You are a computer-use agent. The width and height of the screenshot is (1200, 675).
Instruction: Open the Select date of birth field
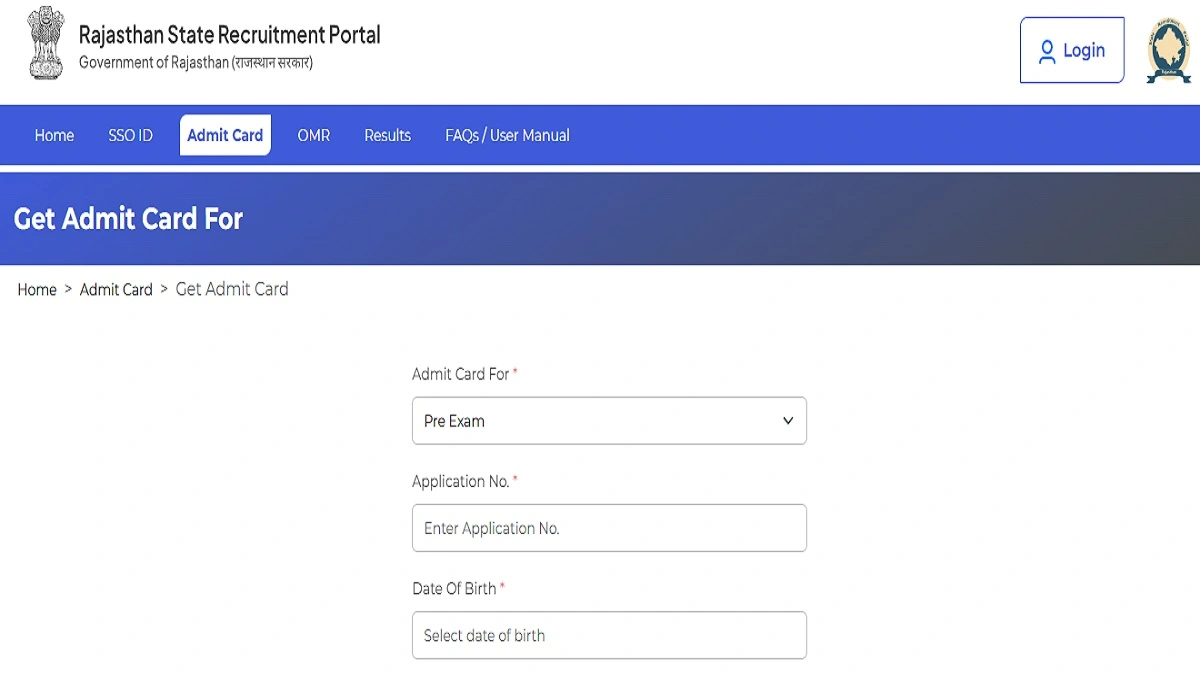(609, 635)
